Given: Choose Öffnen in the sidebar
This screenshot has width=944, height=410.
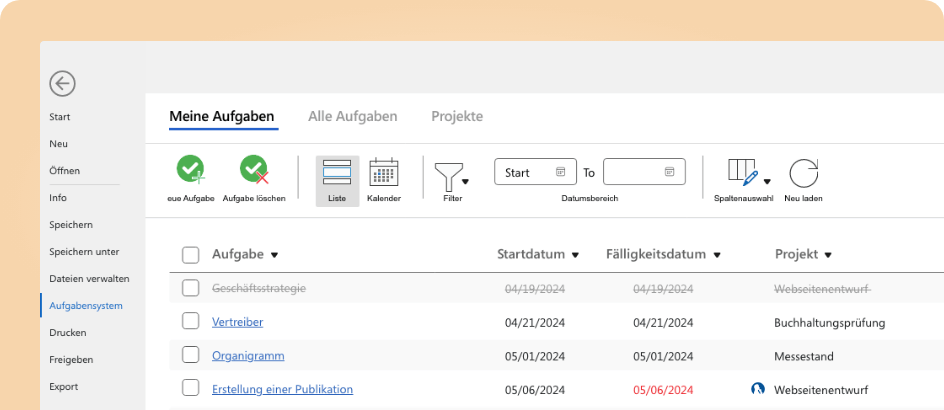Looking at the screenshot, I should (x=64, y=171).
